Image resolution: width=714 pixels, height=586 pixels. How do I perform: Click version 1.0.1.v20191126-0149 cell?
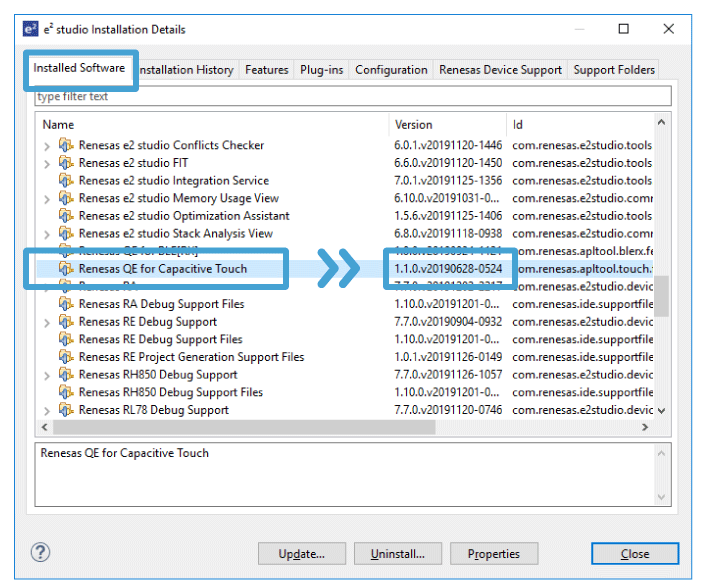pos(448,357)
